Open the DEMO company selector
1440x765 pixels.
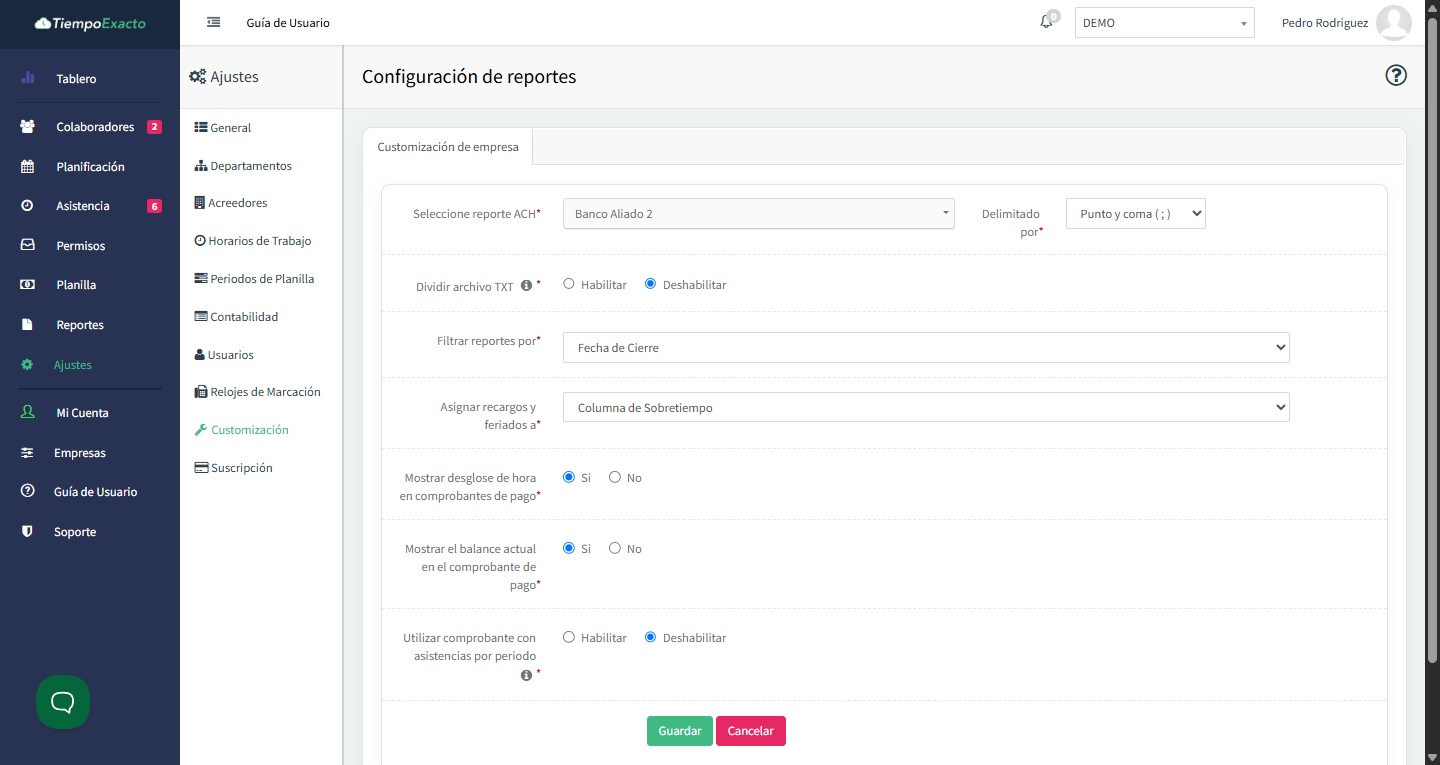(x=1164, y=23)
